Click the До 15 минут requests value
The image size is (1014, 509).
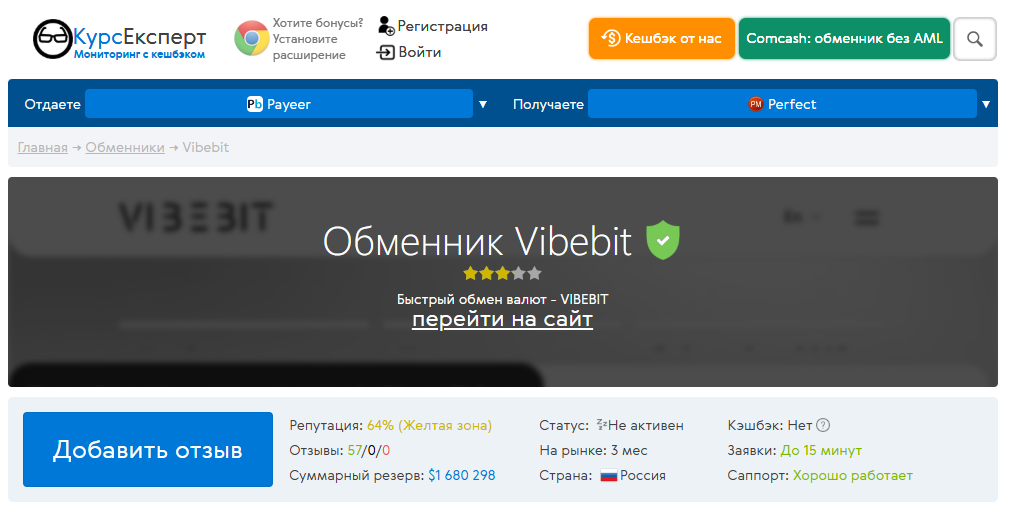click(821, 450)
